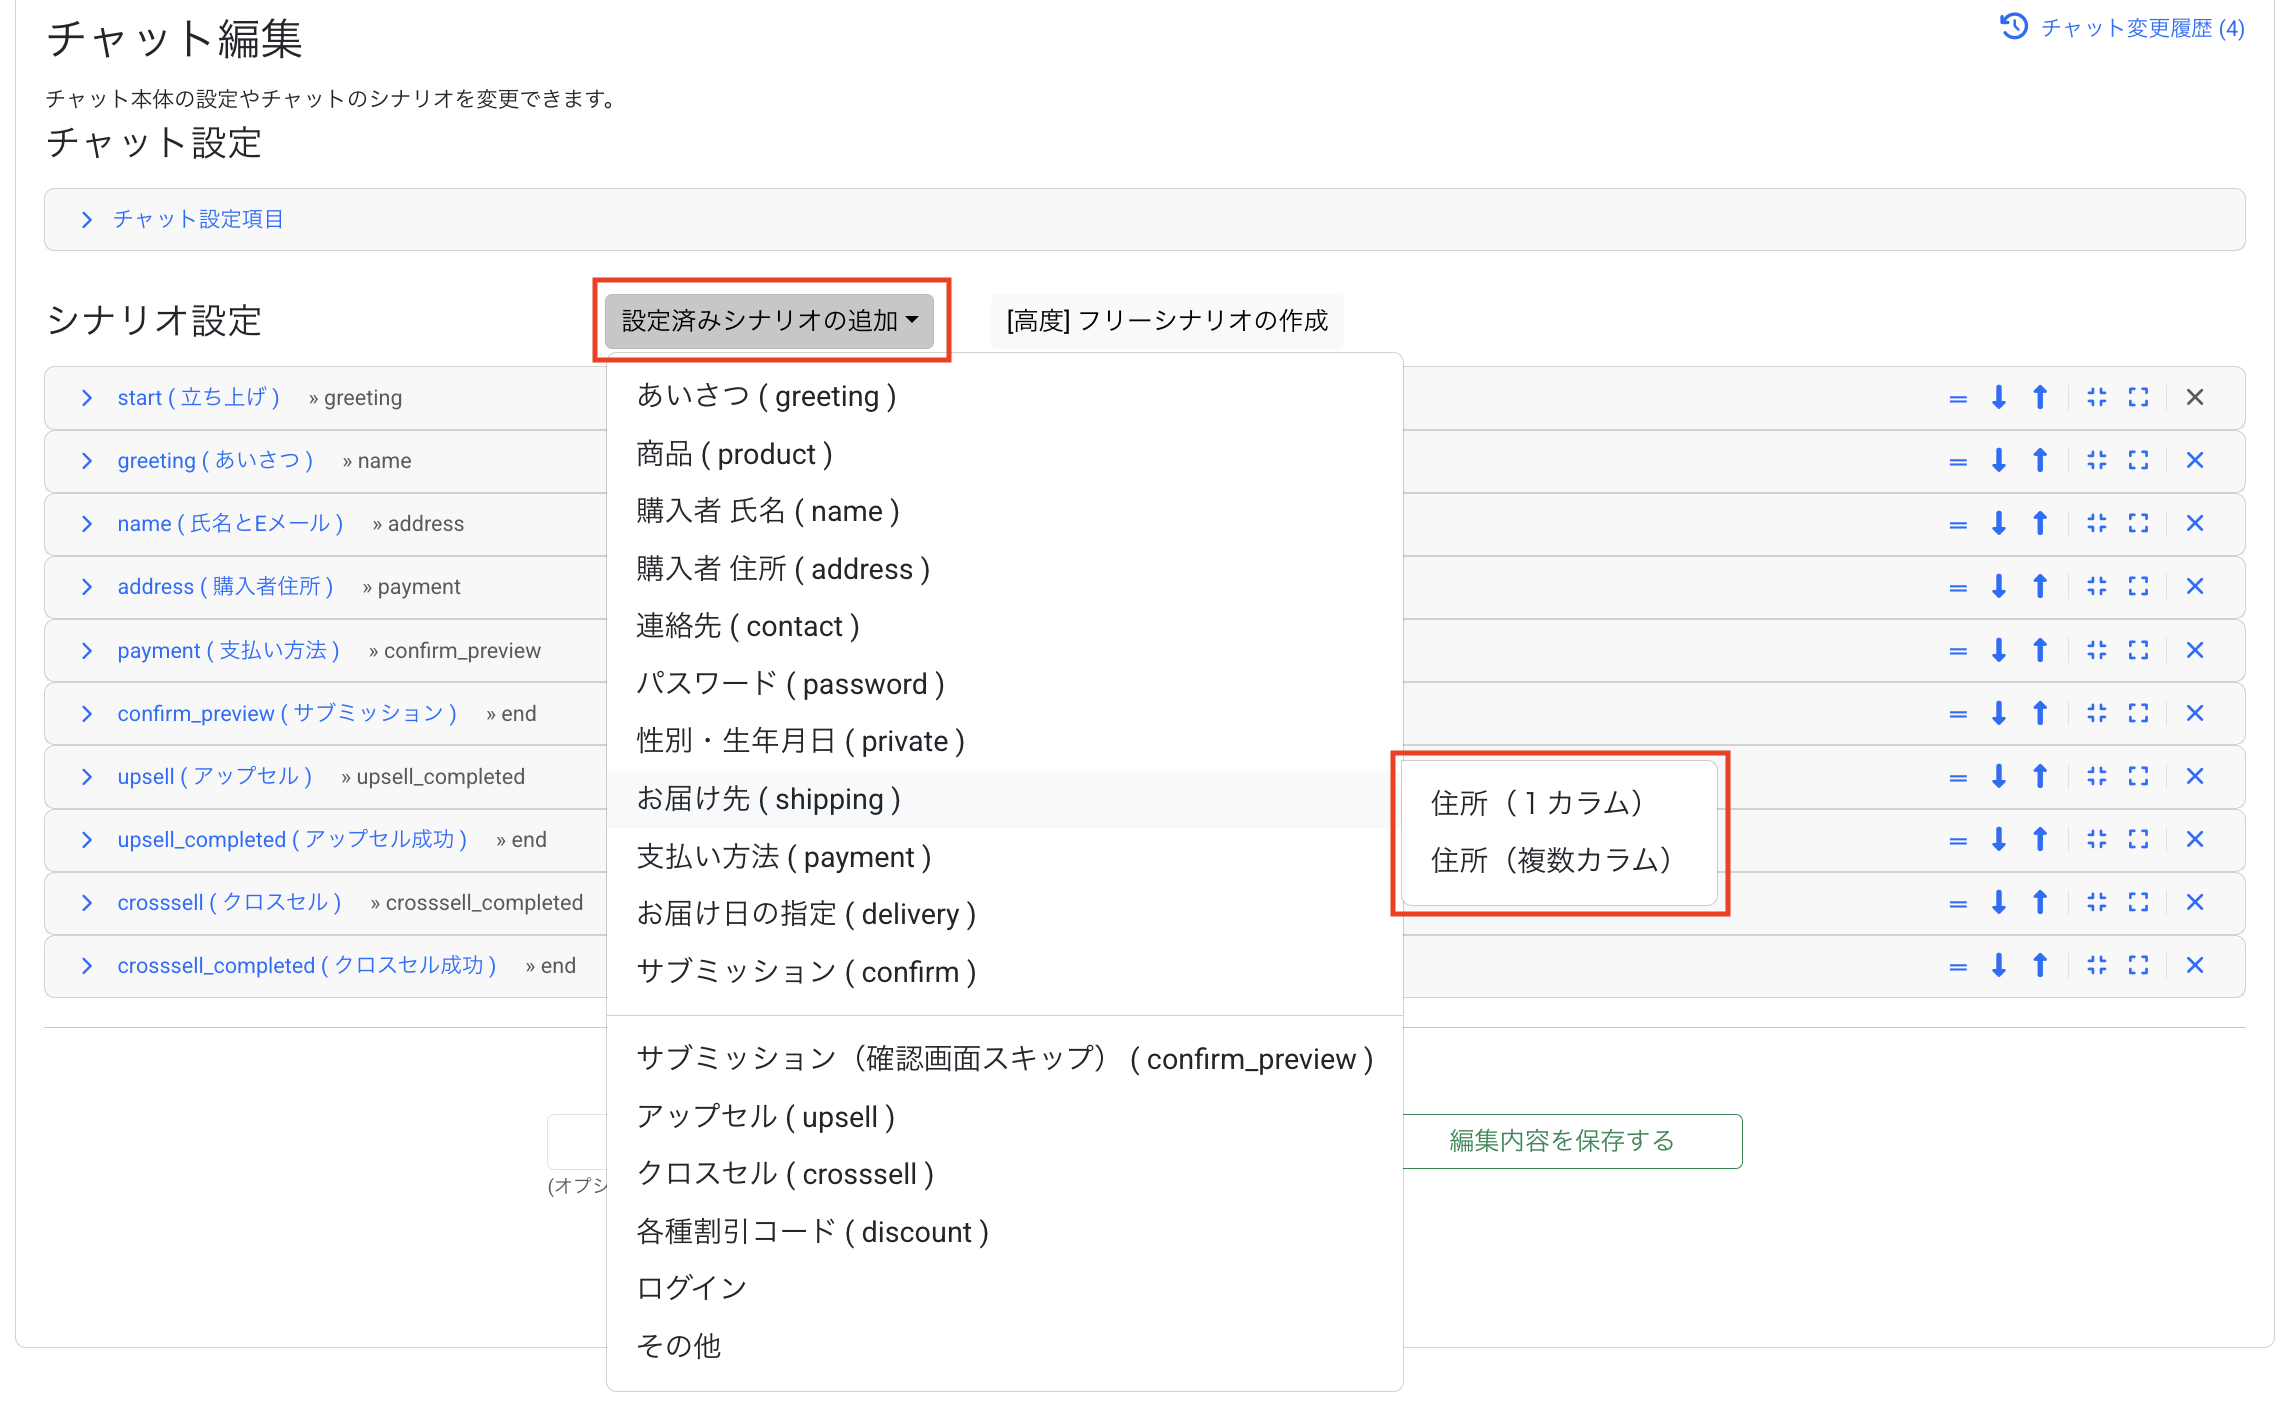This screenshot has width=2287, height=1403.
Task: Open the チャット変更履歴 history icon
Action: (x=2014, y=27)
